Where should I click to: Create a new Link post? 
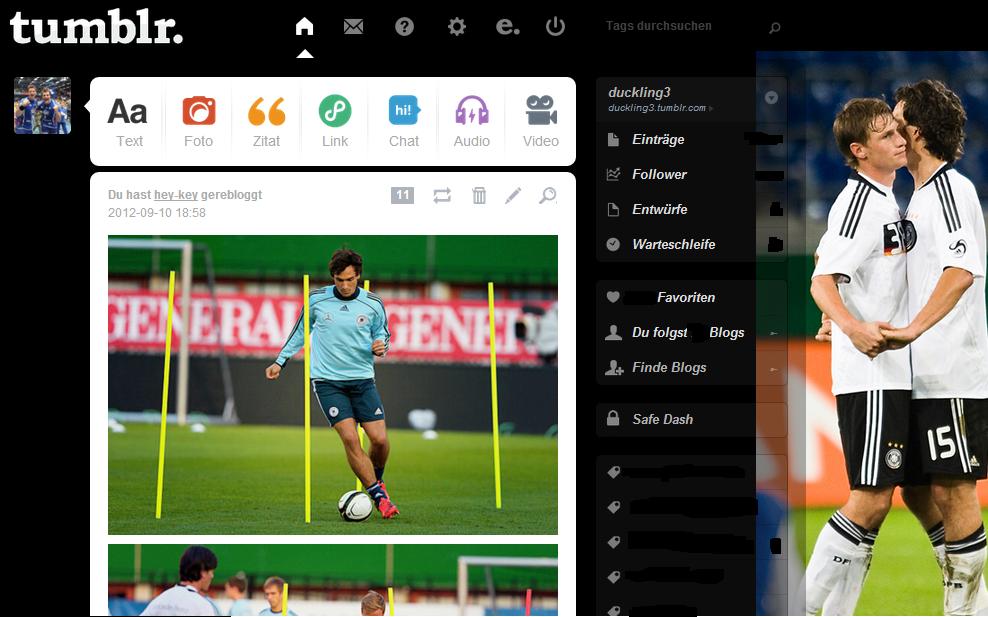coord(335,122)
